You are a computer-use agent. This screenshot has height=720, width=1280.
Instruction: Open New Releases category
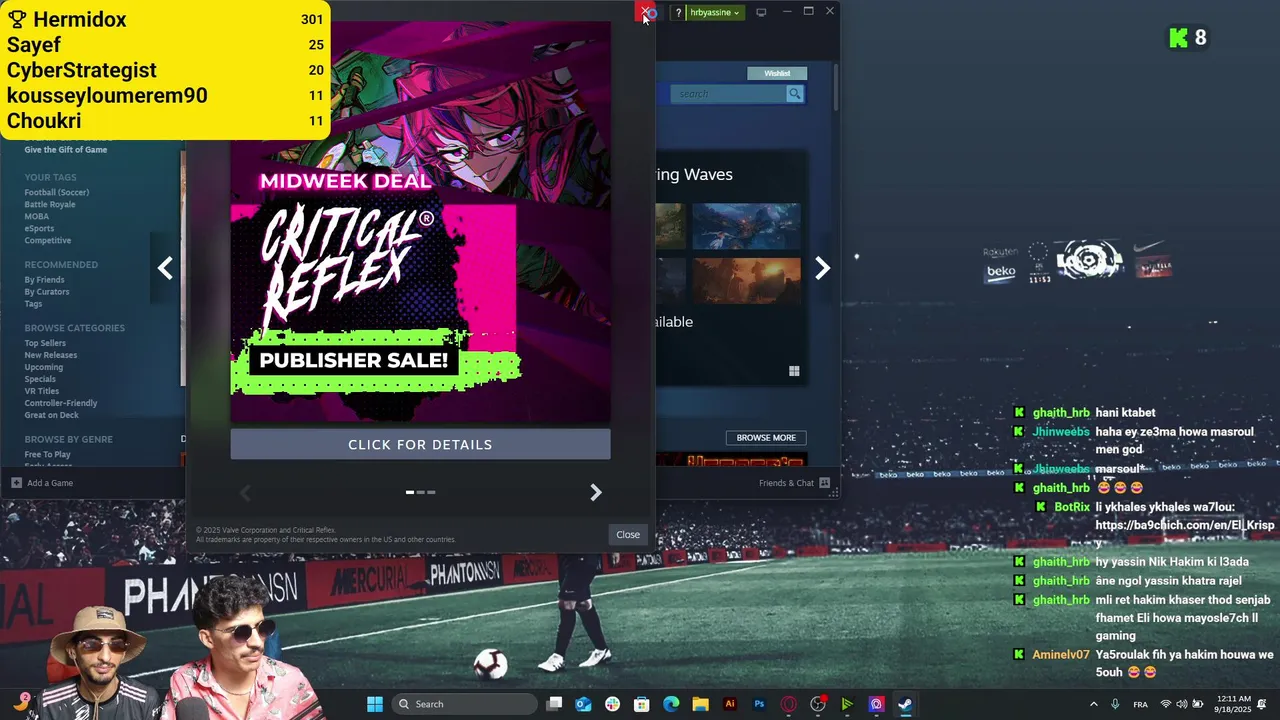click(51, 355)
